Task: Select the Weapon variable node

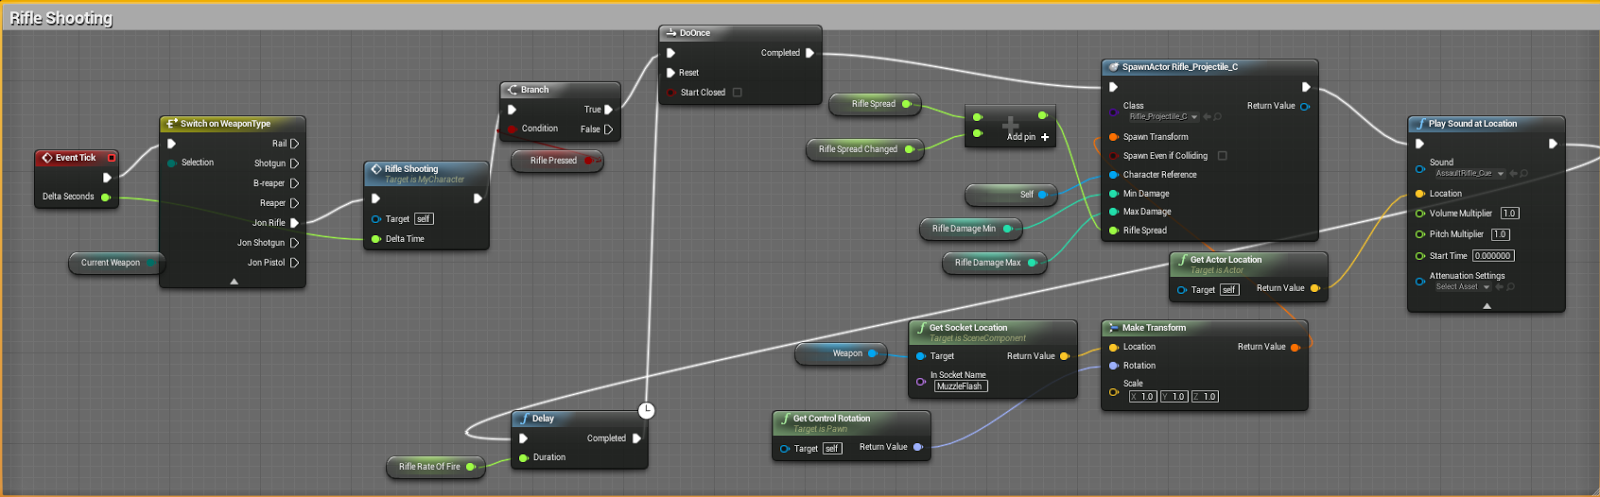Action: coord(841,354)
